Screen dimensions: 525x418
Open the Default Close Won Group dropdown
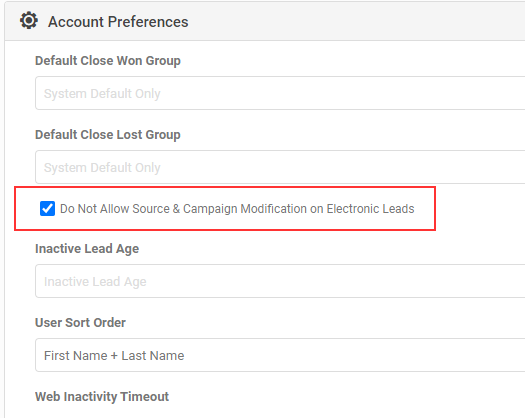point(280,93)
